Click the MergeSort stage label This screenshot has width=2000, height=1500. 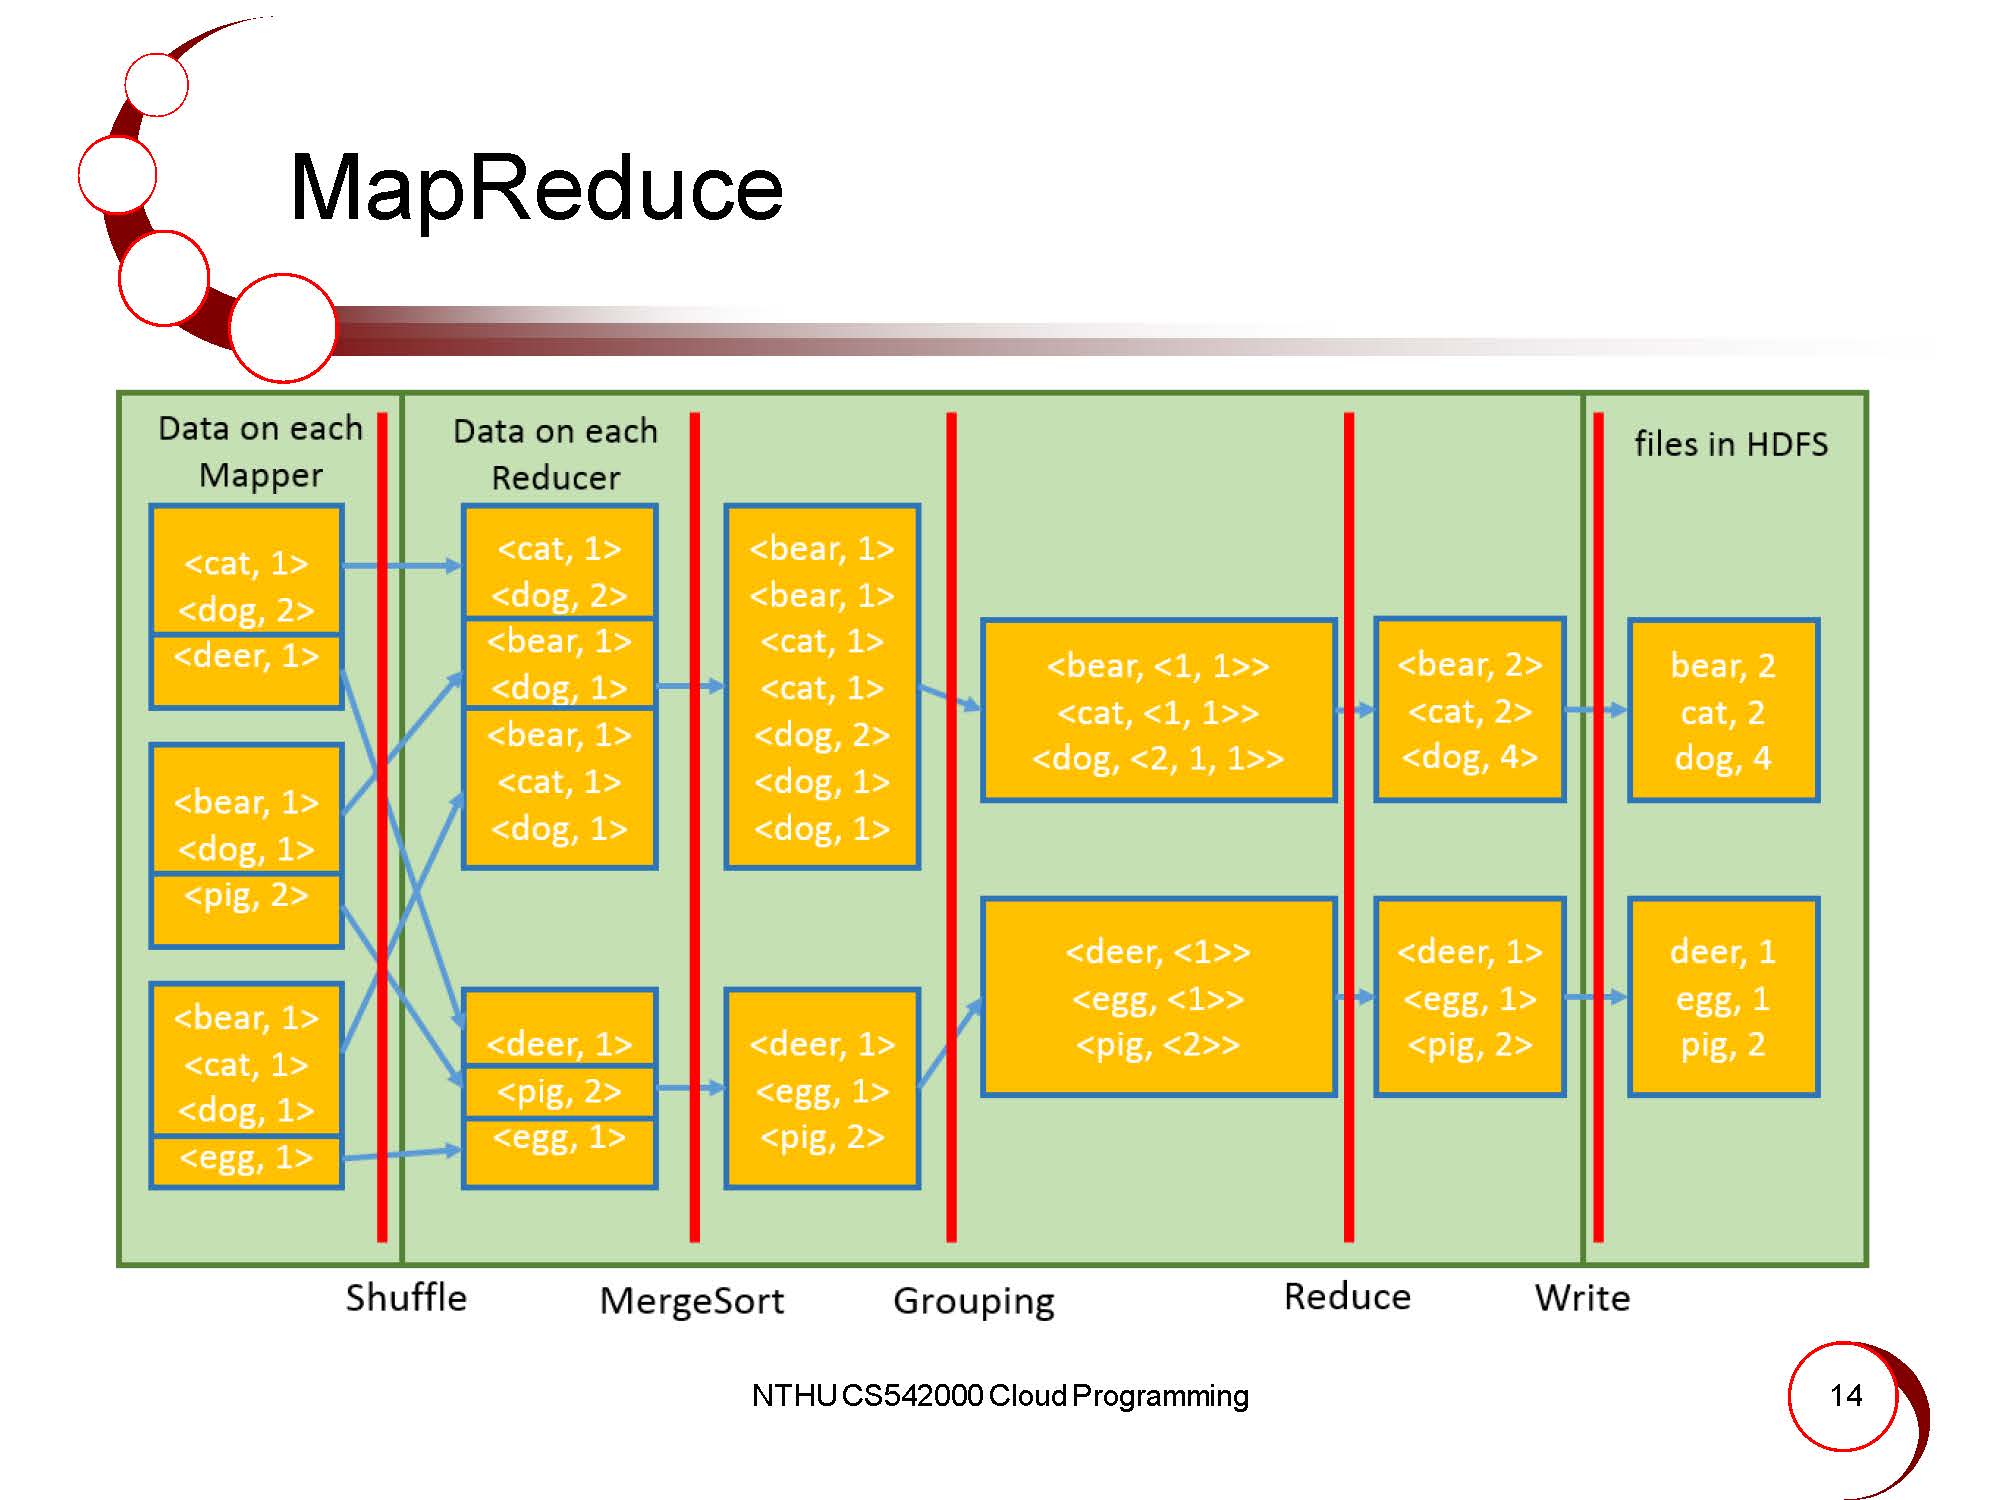(691, 1301)
